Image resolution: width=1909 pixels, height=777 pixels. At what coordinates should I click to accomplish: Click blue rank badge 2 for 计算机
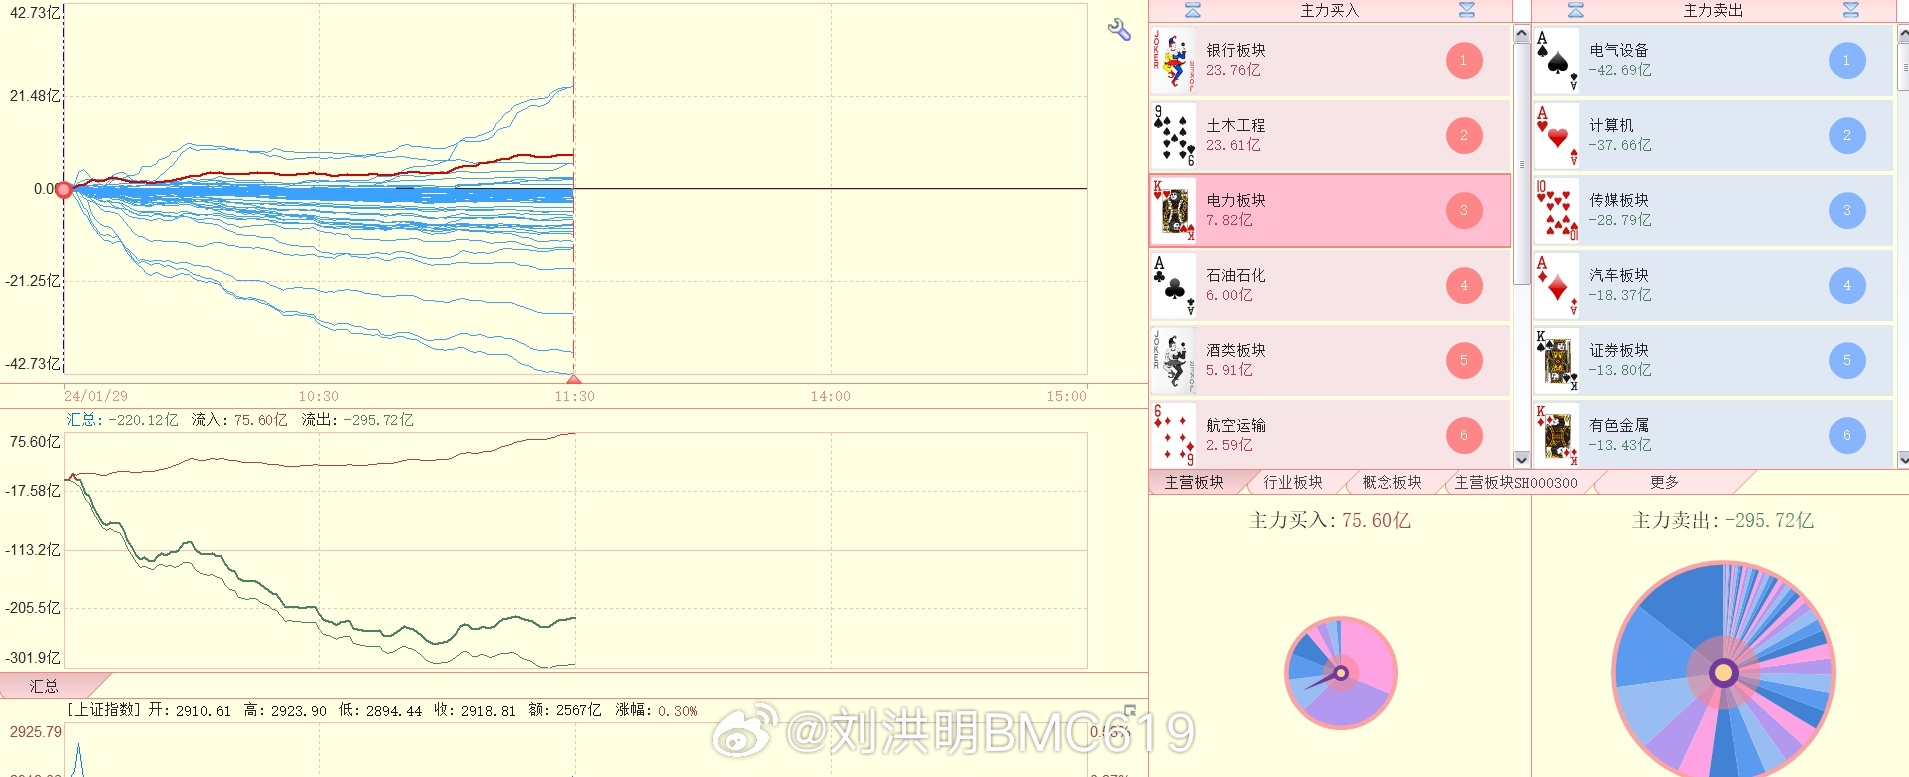pyautogui.click(x=1846, y=136)
